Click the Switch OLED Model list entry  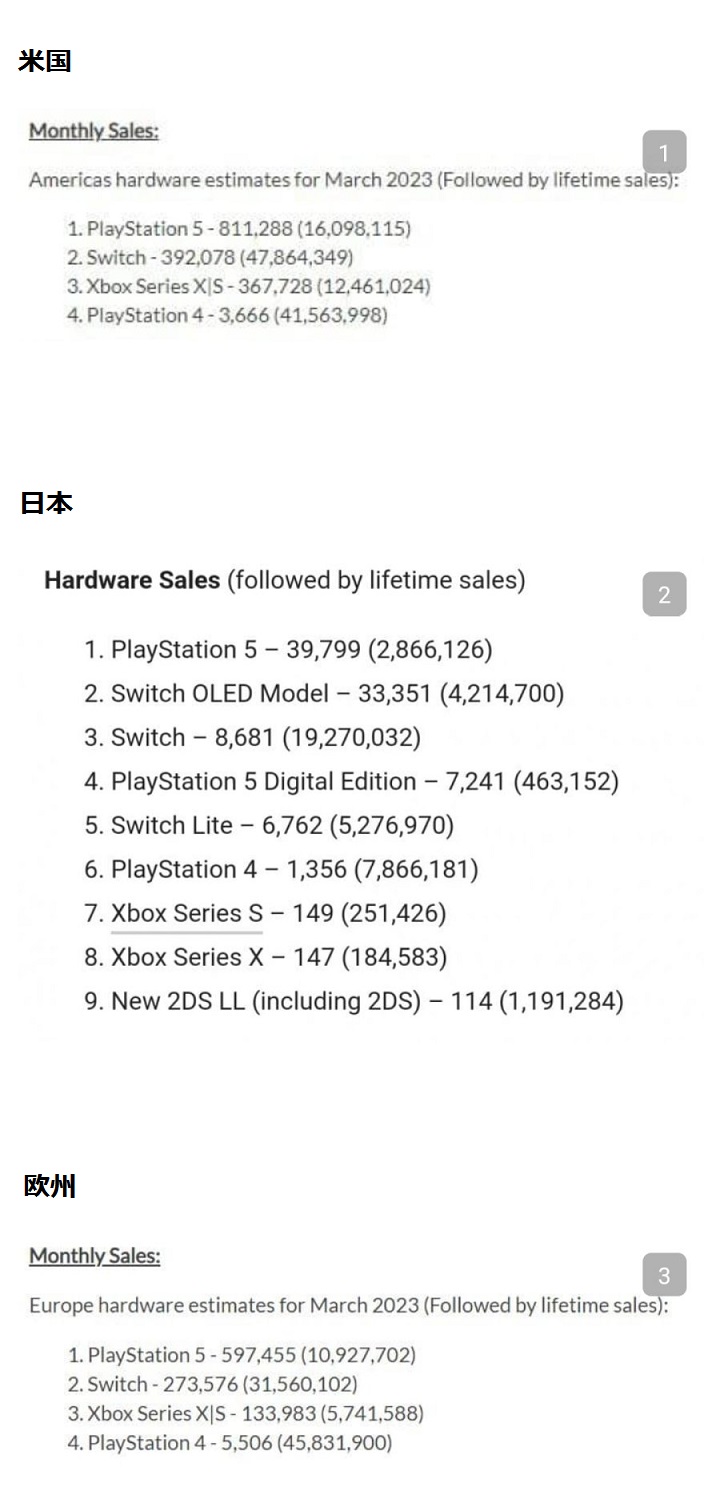(337, 694)
